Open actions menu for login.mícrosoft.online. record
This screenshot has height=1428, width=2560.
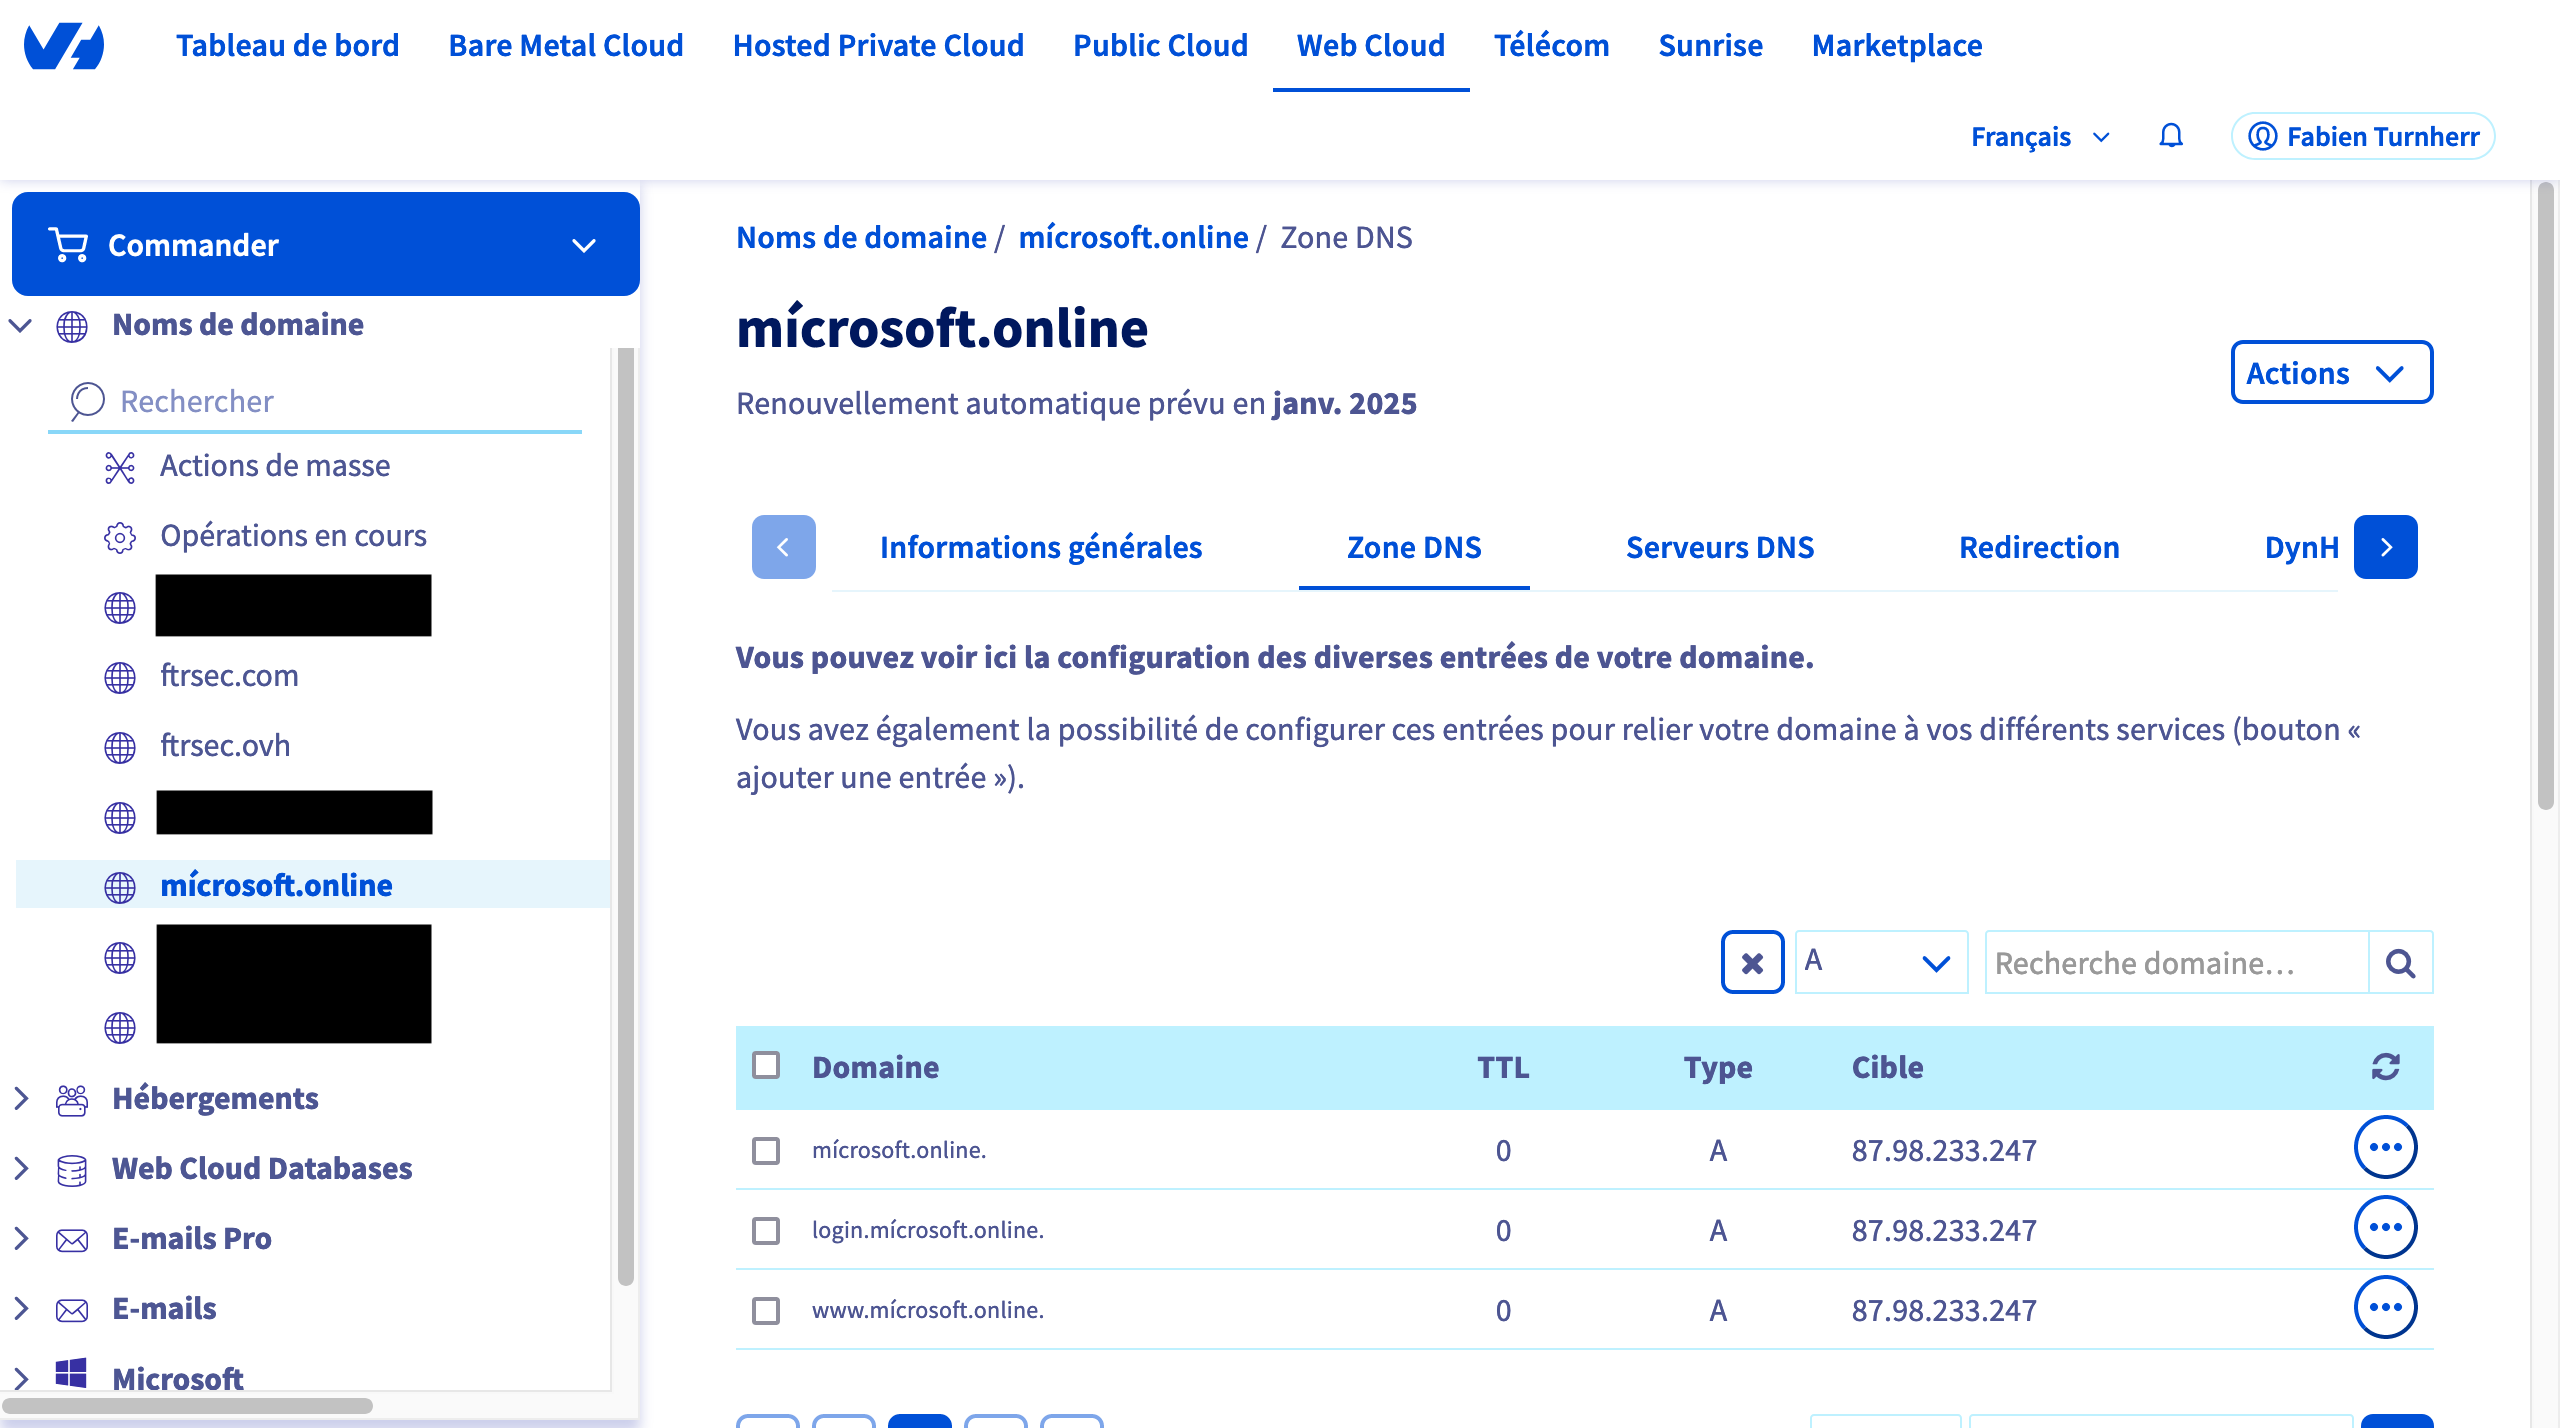coord(2385,1228)
